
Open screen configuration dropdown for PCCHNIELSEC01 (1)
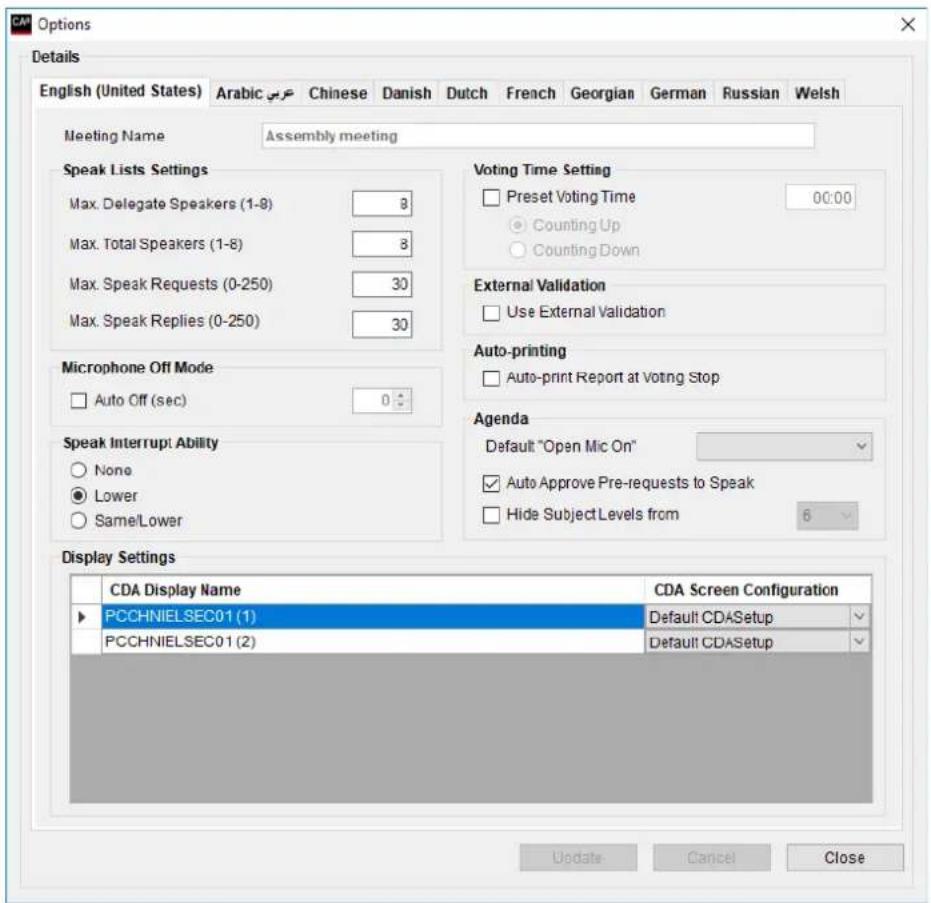(x=859, y=617)
